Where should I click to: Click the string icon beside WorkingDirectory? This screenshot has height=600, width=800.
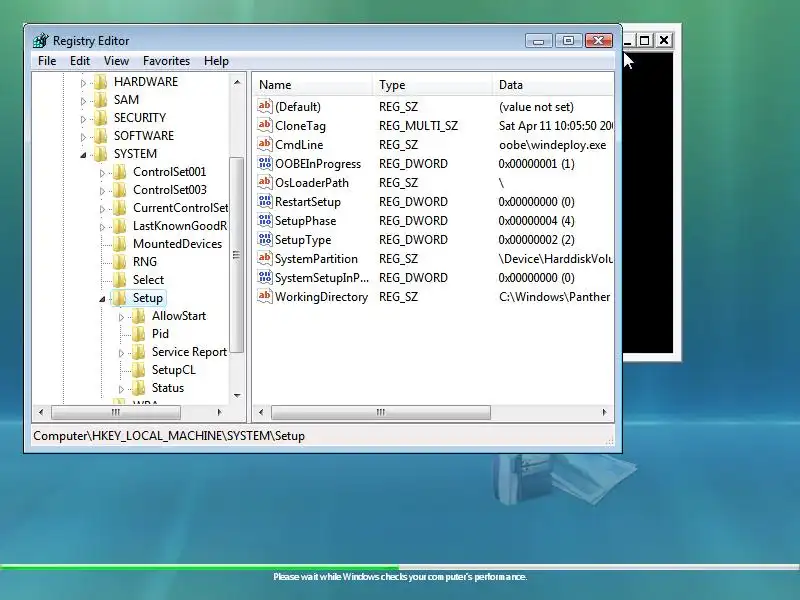point(264,296)
